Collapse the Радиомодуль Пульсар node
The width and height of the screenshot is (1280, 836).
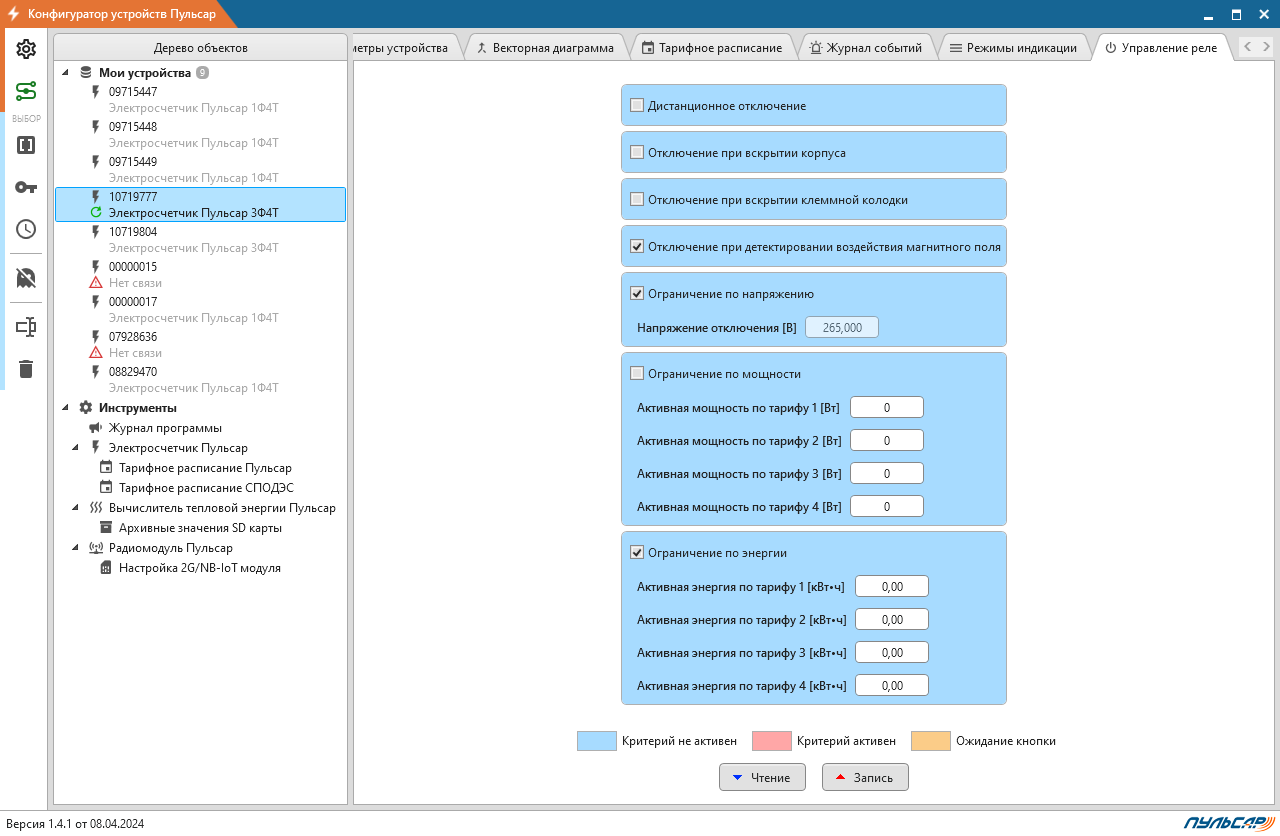tap(76, 548)
